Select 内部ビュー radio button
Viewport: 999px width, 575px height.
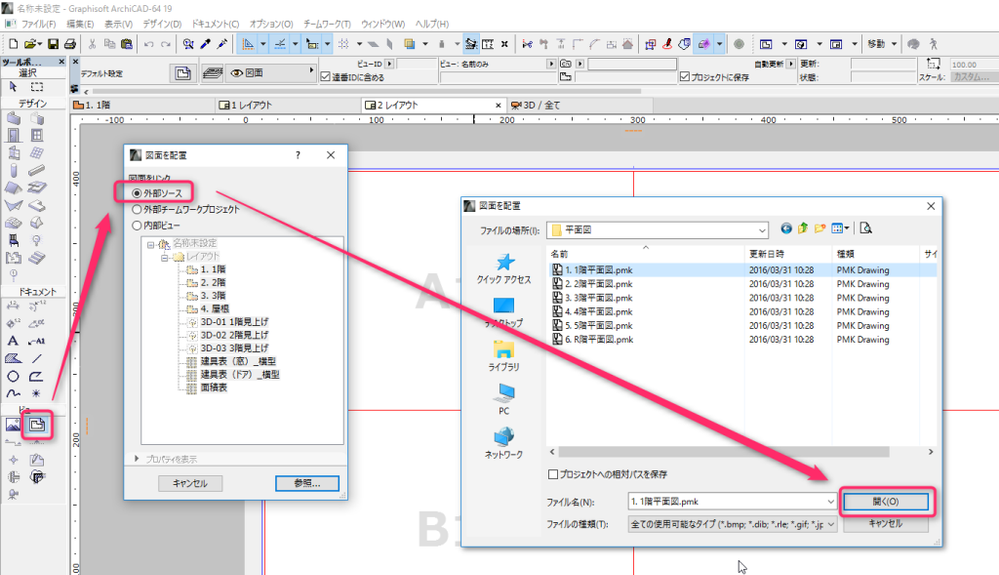click(x=136, y=225)
